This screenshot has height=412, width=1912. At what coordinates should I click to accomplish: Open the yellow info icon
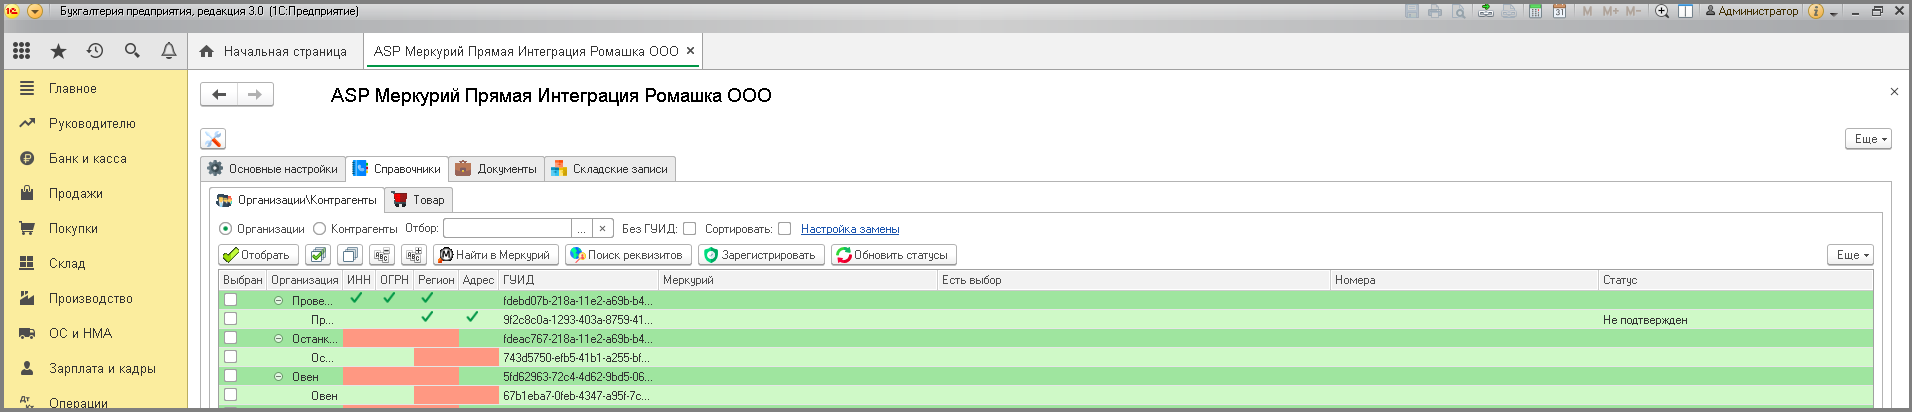(1816, 11)
